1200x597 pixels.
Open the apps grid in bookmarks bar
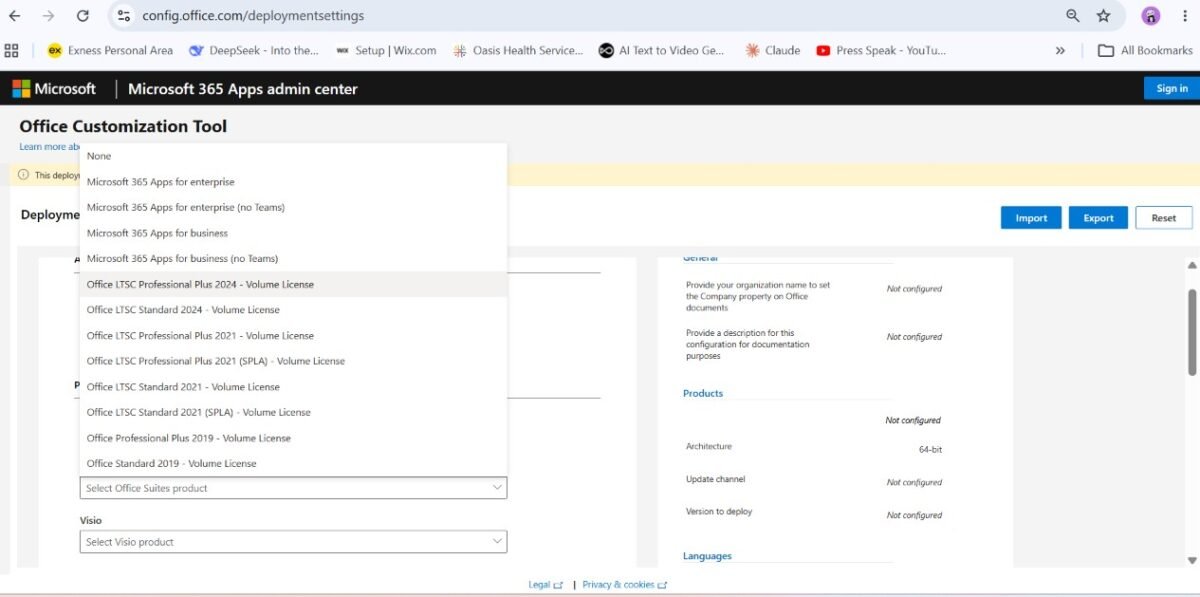12,50
